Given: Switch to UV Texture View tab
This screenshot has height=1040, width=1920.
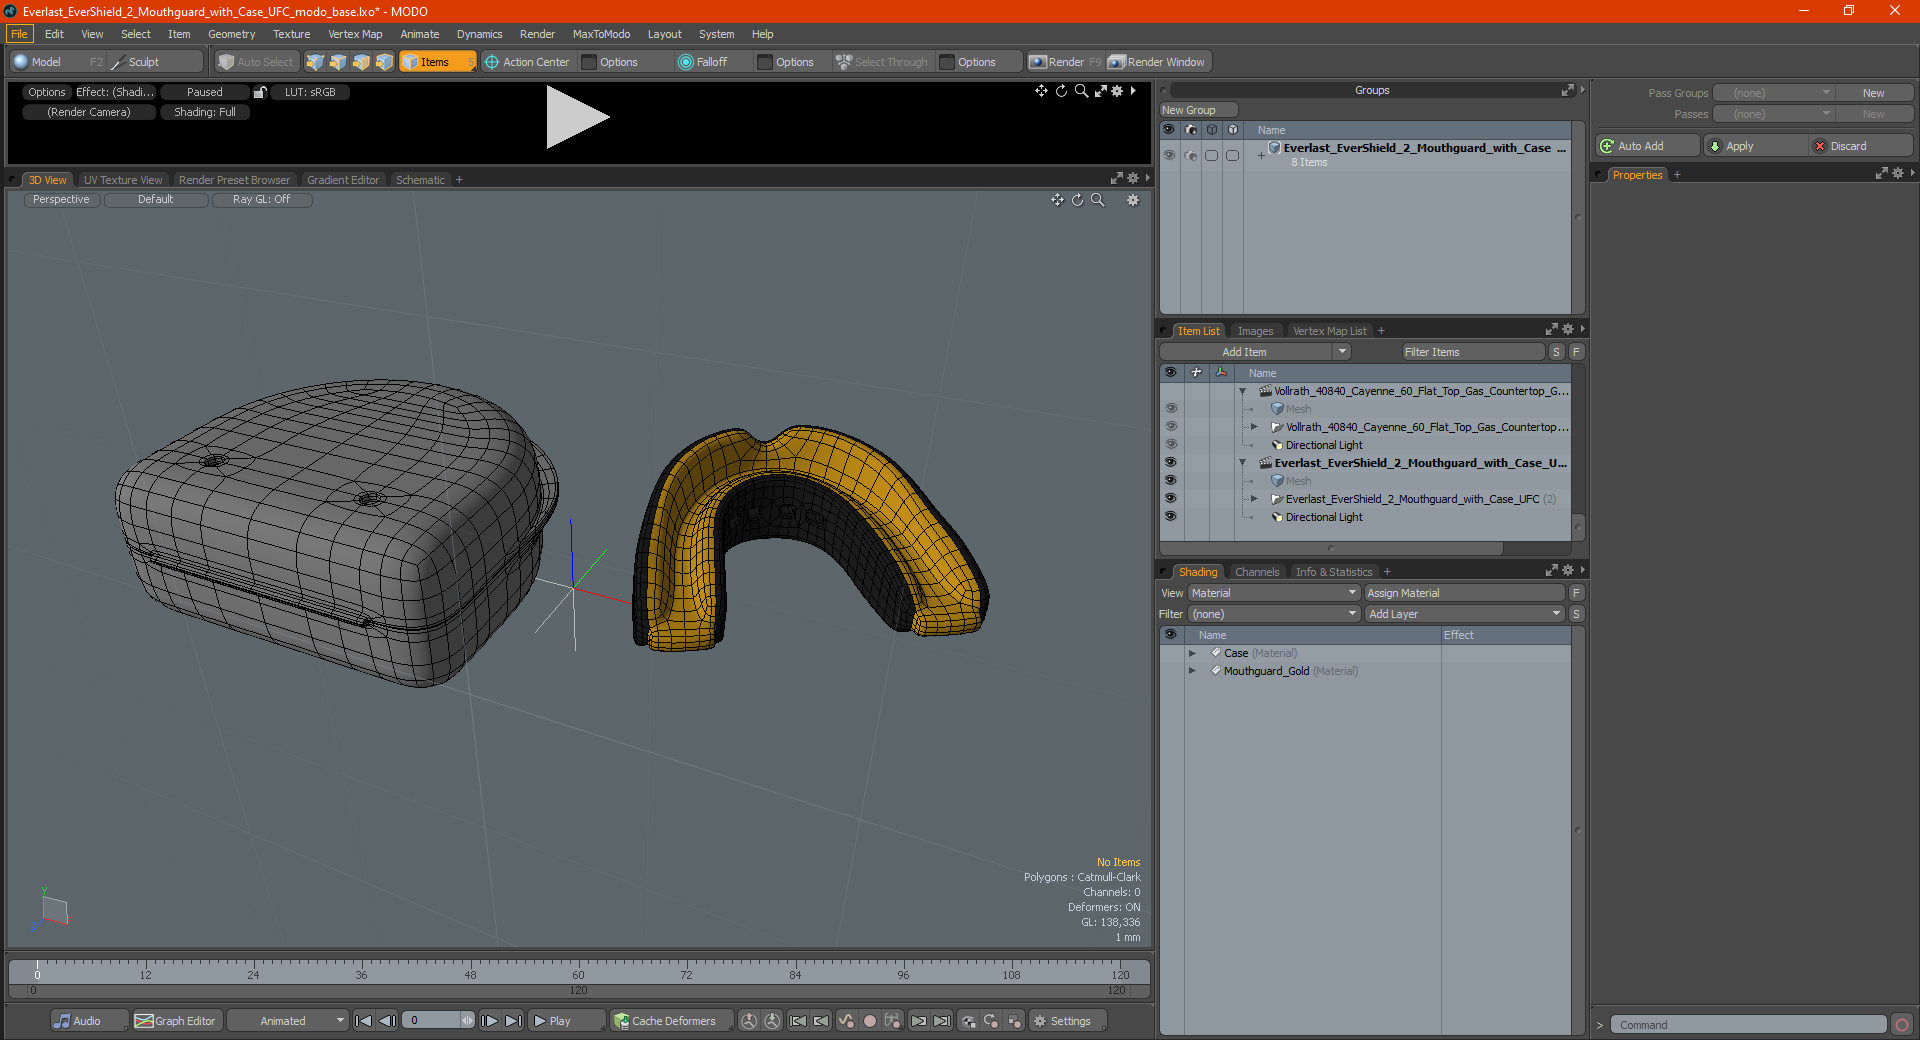Looking at the screenshot, I should point(123,180).
